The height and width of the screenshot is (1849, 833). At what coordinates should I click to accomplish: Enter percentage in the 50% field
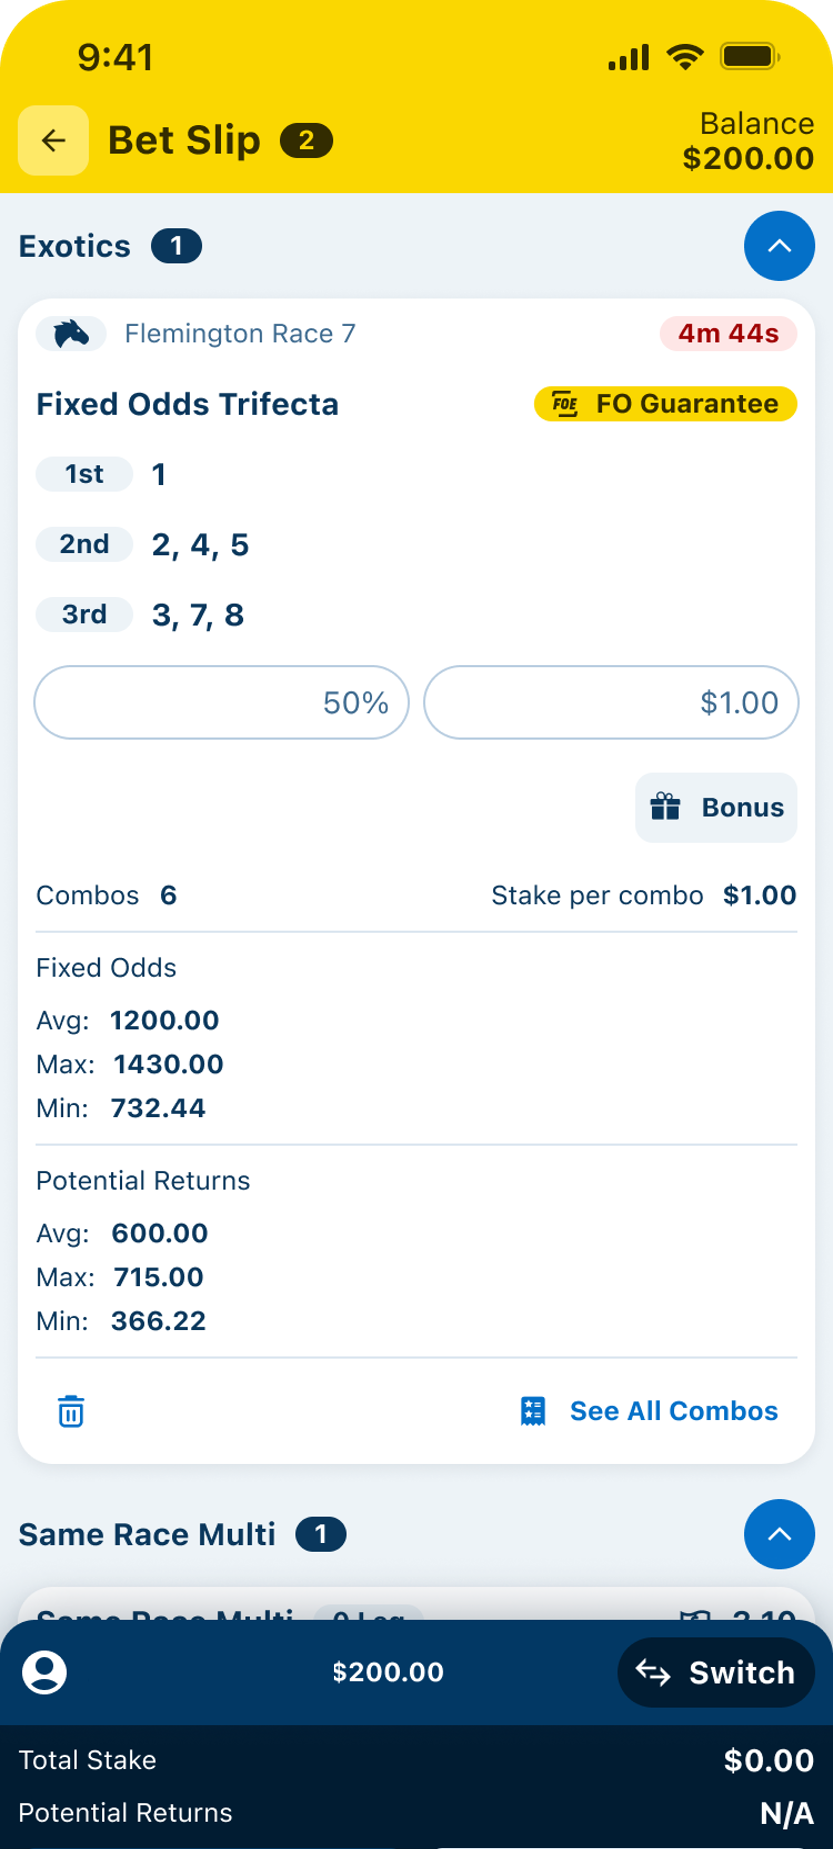[221, 703]
